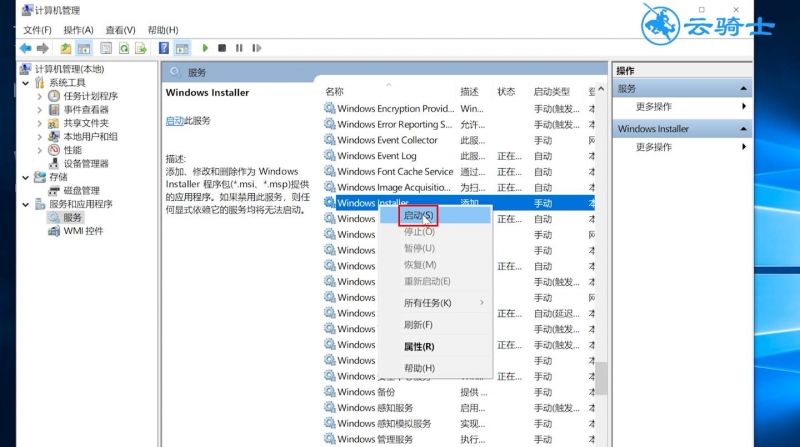The height and width of the screenshot is (447, 800).
Task: Select the Windows Event Log service row
Action: point(459,156)
